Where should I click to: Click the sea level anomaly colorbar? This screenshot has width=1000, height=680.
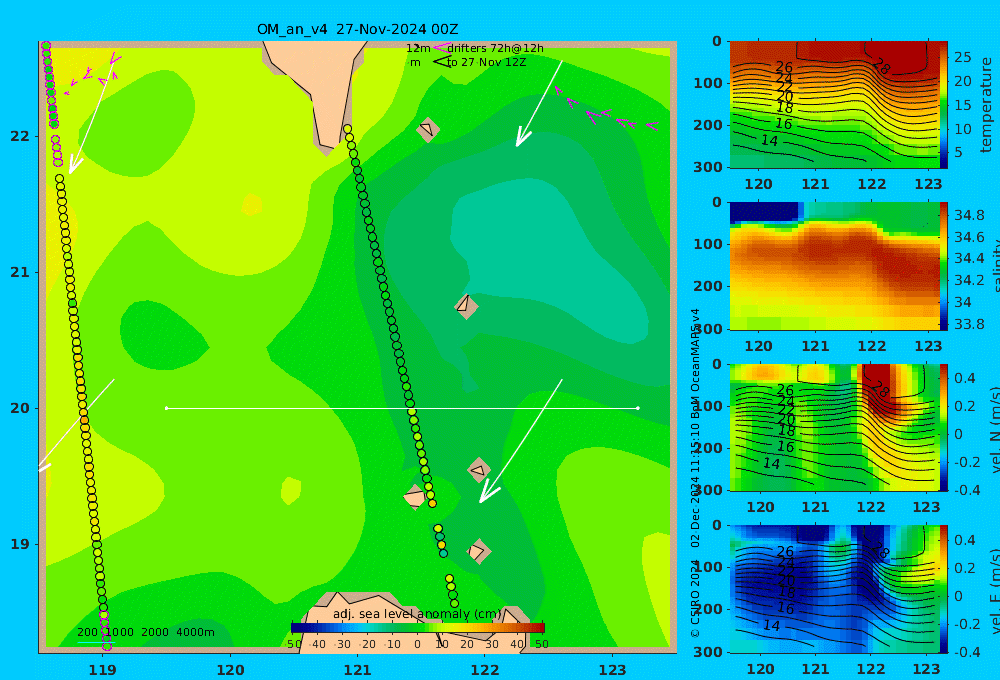click(x=418, y=628)
